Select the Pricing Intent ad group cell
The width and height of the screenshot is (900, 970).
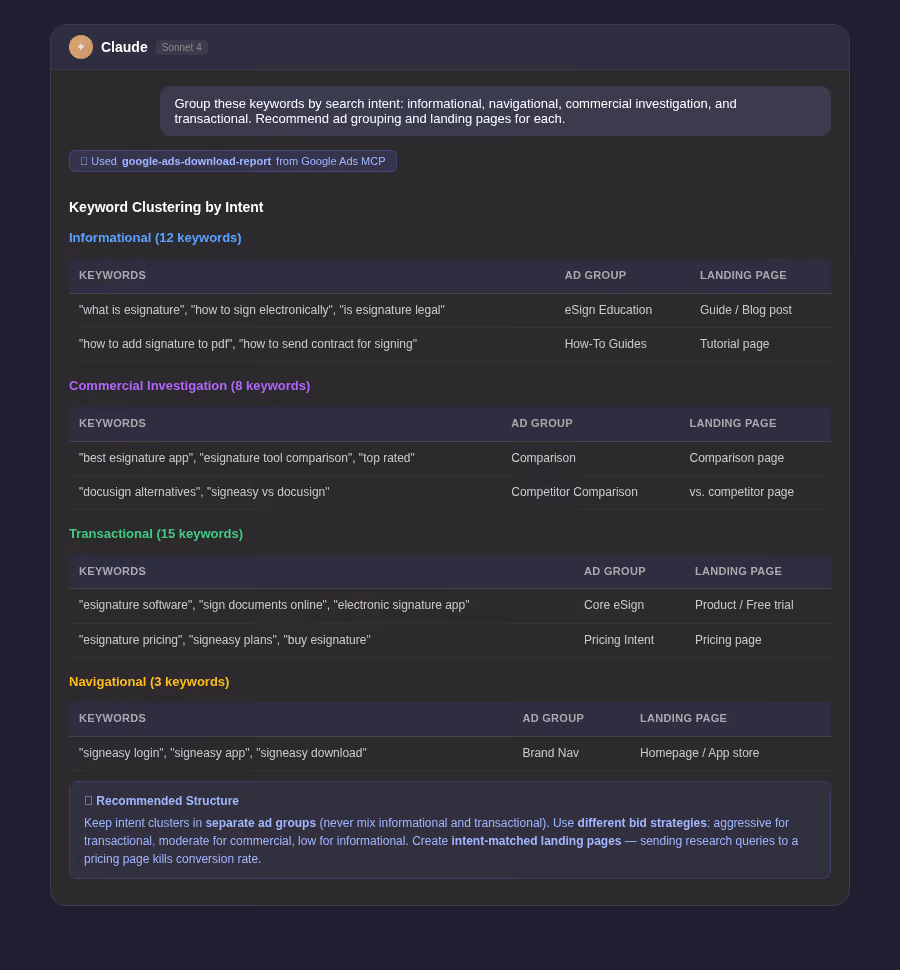tap(619, 640)
